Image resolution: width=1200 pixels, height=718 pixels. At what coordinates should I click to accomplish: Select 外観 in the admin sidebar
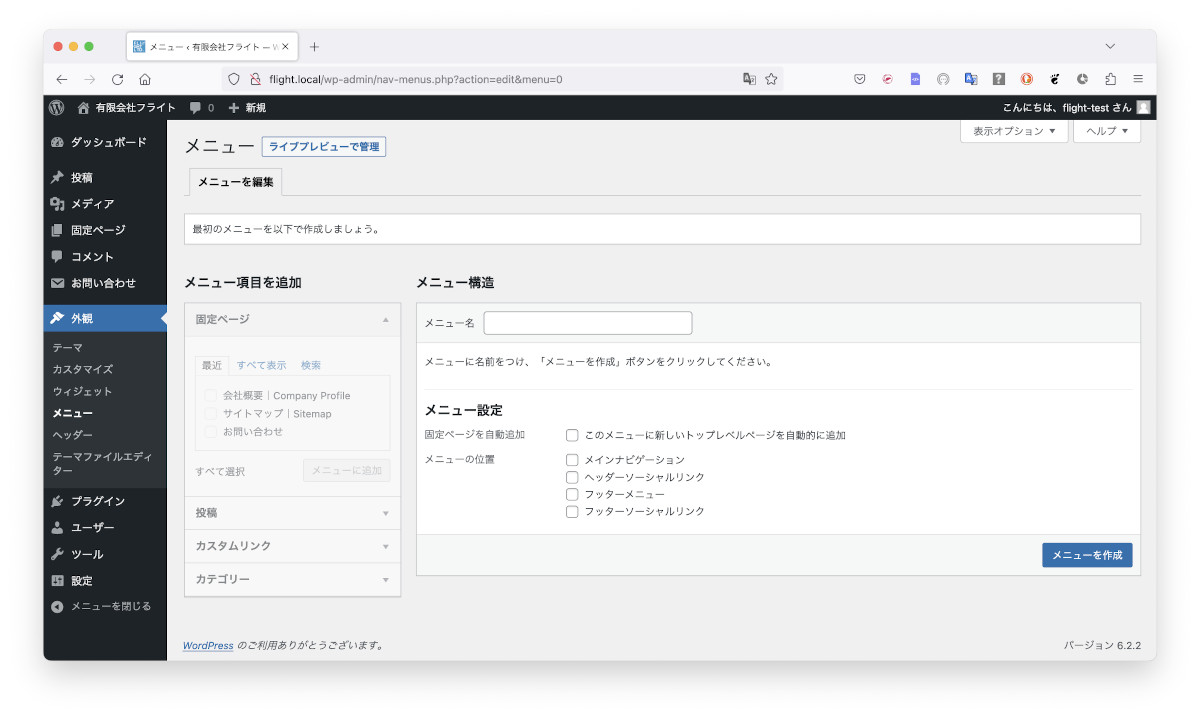[105, 319]
